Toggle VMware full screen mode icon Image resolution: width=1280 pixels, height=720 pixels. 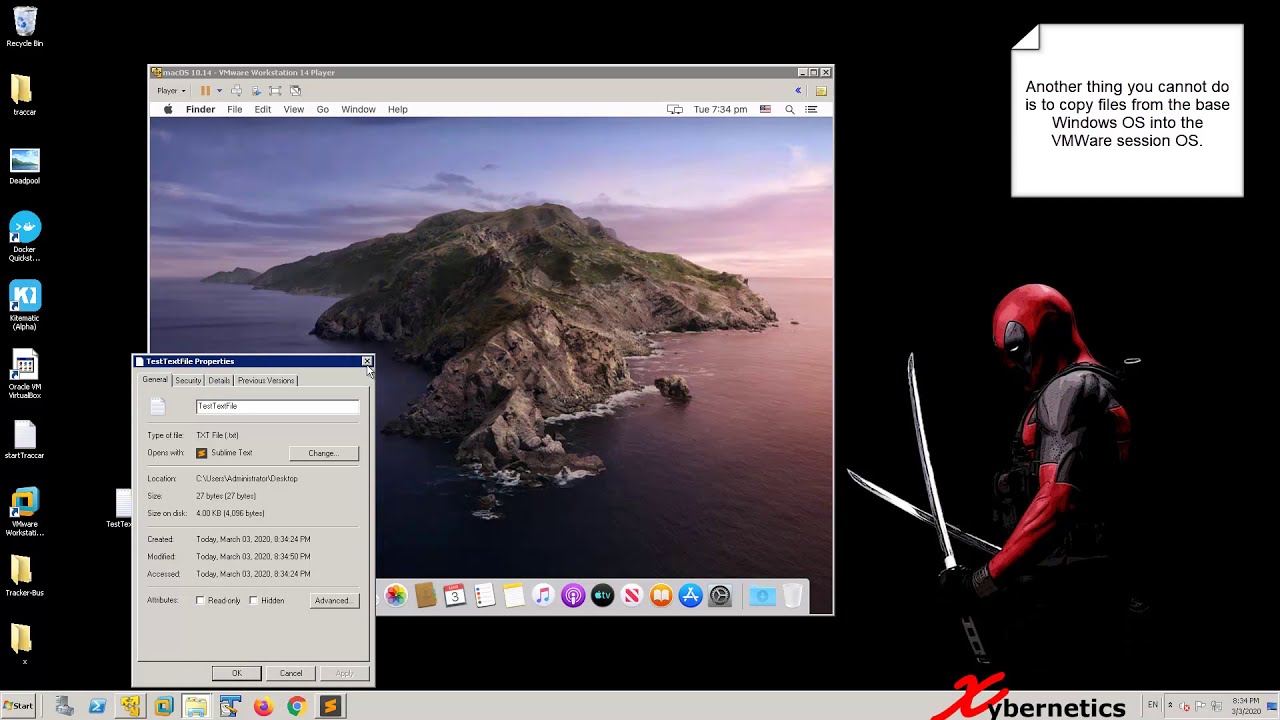275,90
